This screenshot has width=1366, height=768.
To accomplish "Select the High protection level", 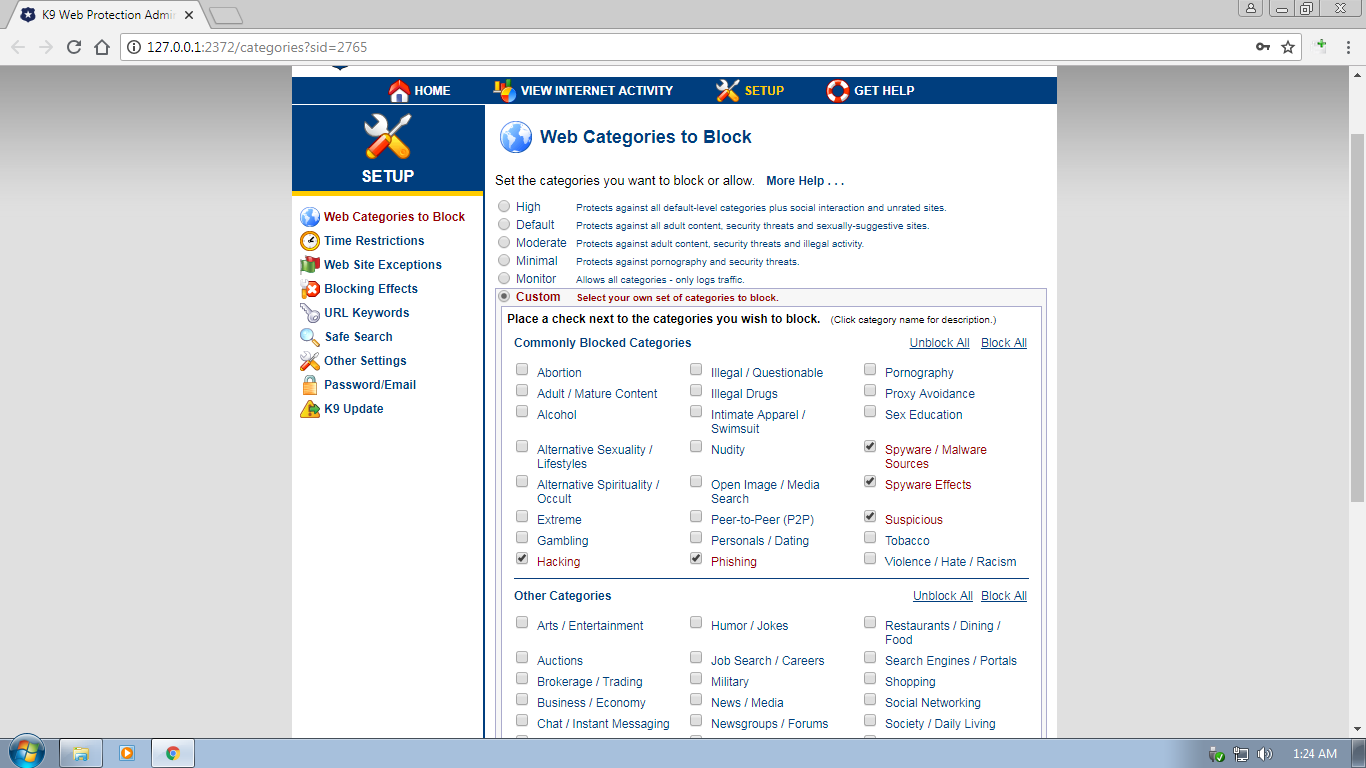I will [x=504, y=206].
